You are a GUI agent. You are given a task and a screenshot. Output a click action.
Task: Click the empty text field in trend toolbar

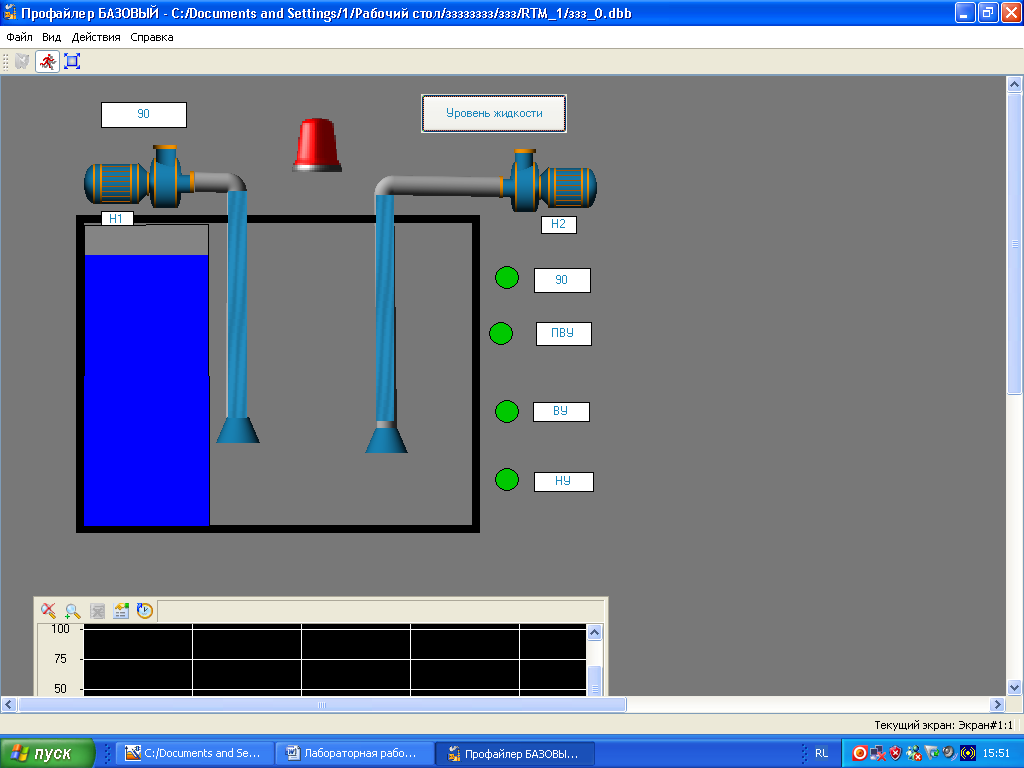click(x=380, y=611)
